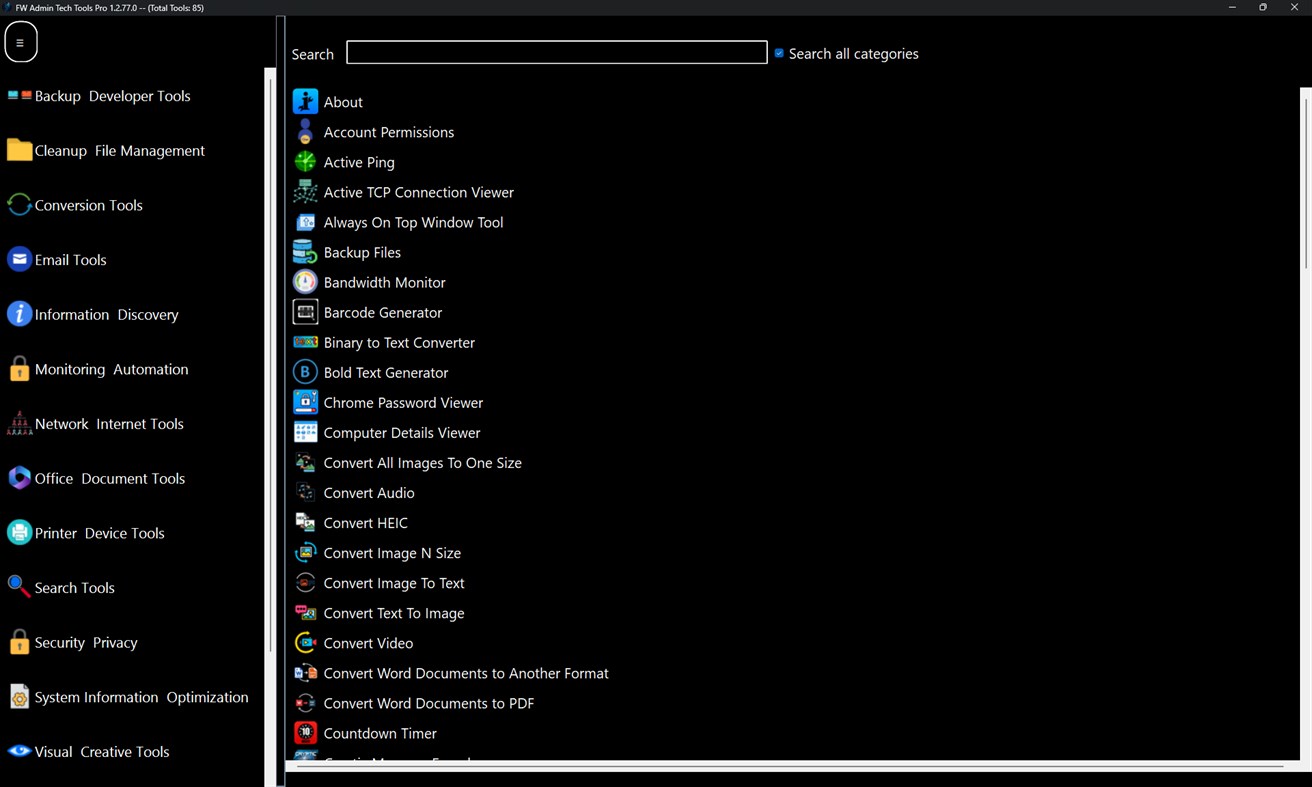The height and width of the screenshot is (787, 1312).
Task: Click the Convert Video tool icon
Action: click(x=305, y=642)
